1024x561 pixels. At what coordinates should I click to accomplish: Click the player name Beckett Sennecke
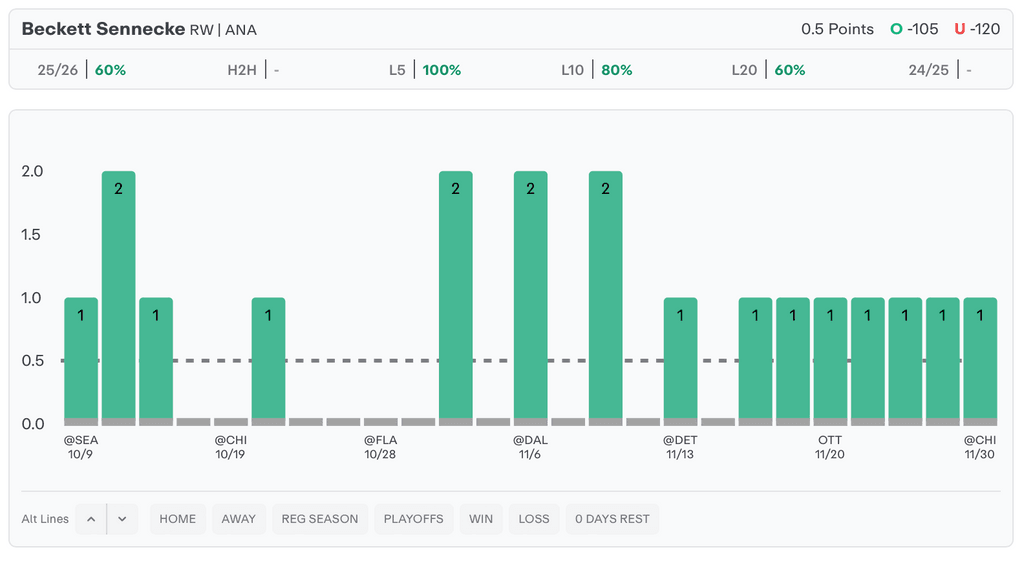103,29
